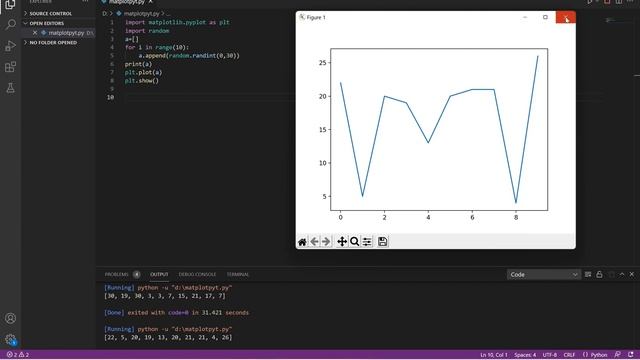Click the D: breadcrumb segment
The width and height of the screenshot is (640, 360).
coord(104,13)
